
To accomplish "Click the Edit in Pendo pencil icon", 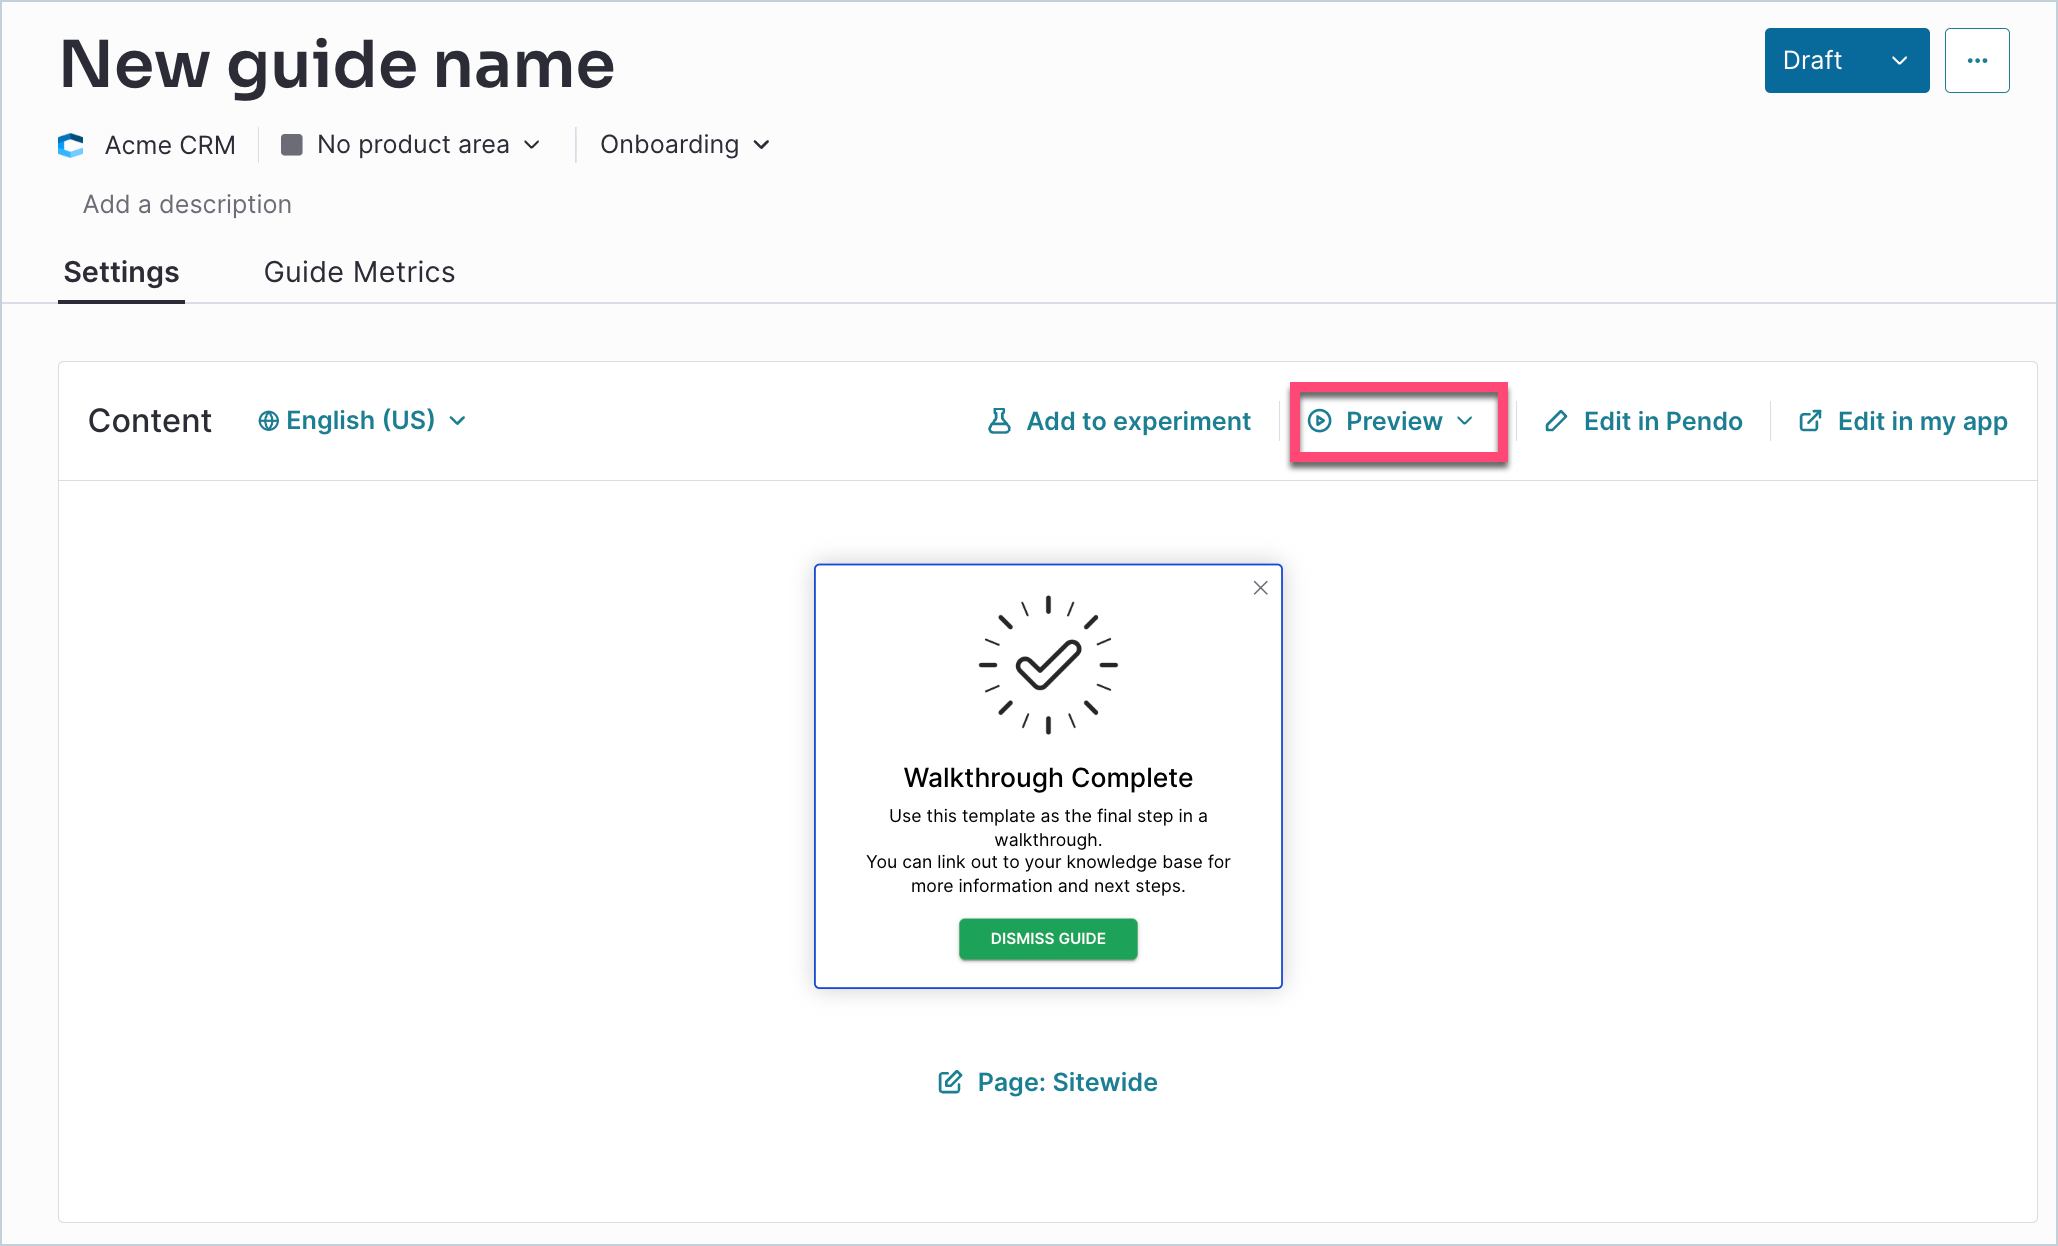I will point(1556,421).
